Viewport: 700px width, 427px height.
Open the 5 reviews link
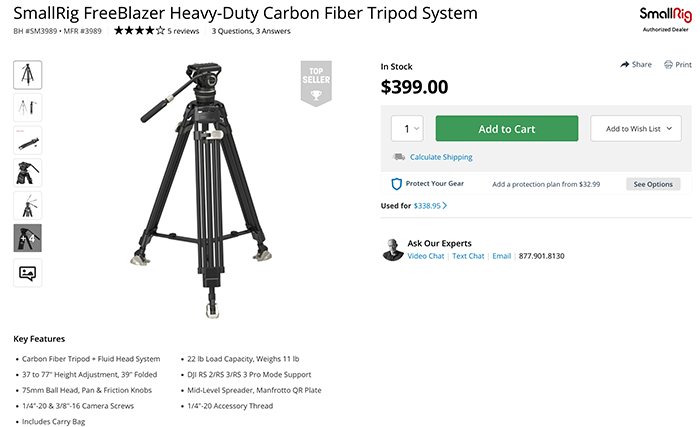(183, 31)
